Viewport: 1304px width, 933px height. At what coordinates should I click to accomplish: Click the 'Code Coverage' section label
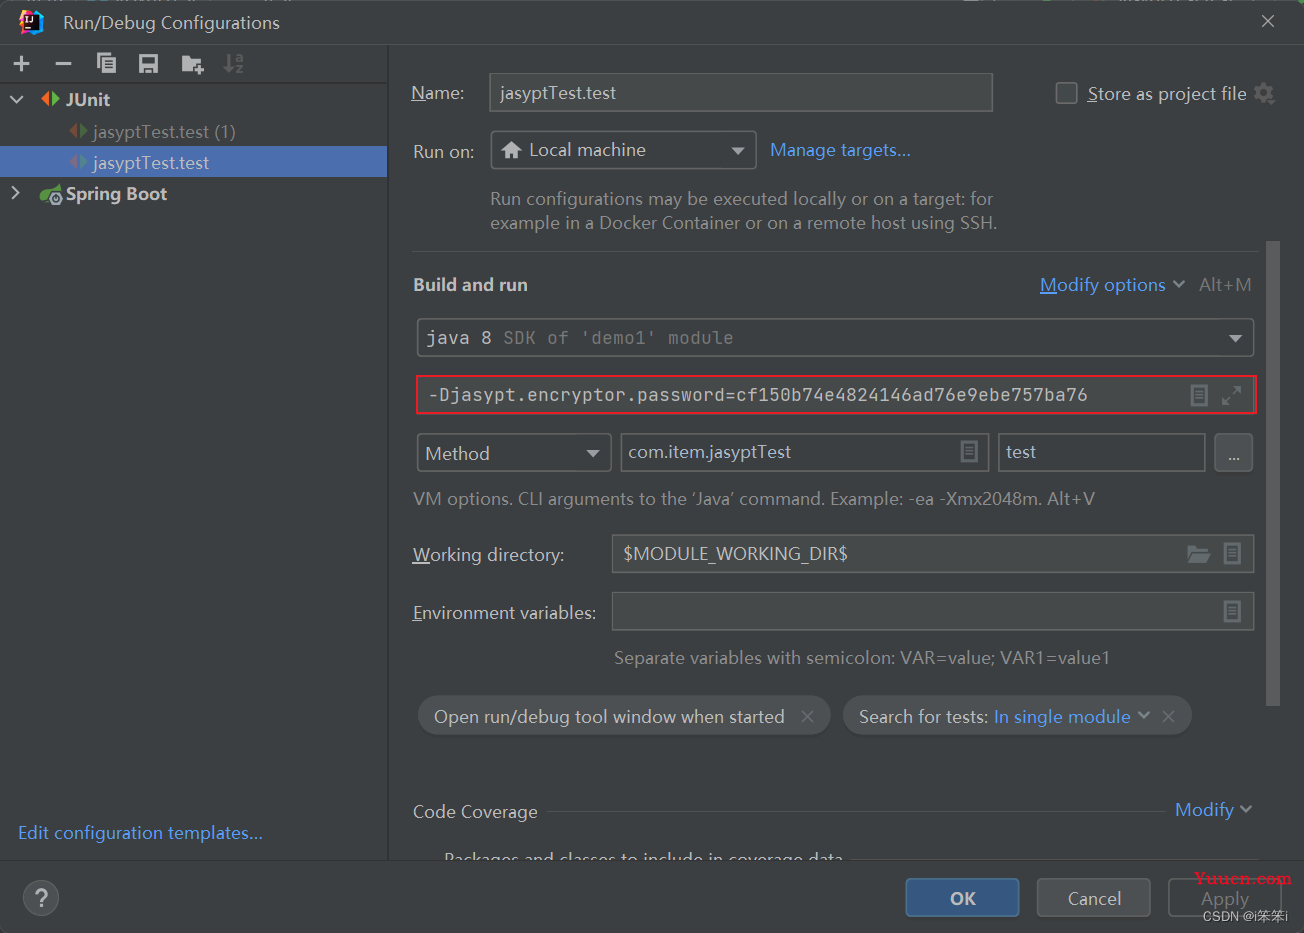475,811
